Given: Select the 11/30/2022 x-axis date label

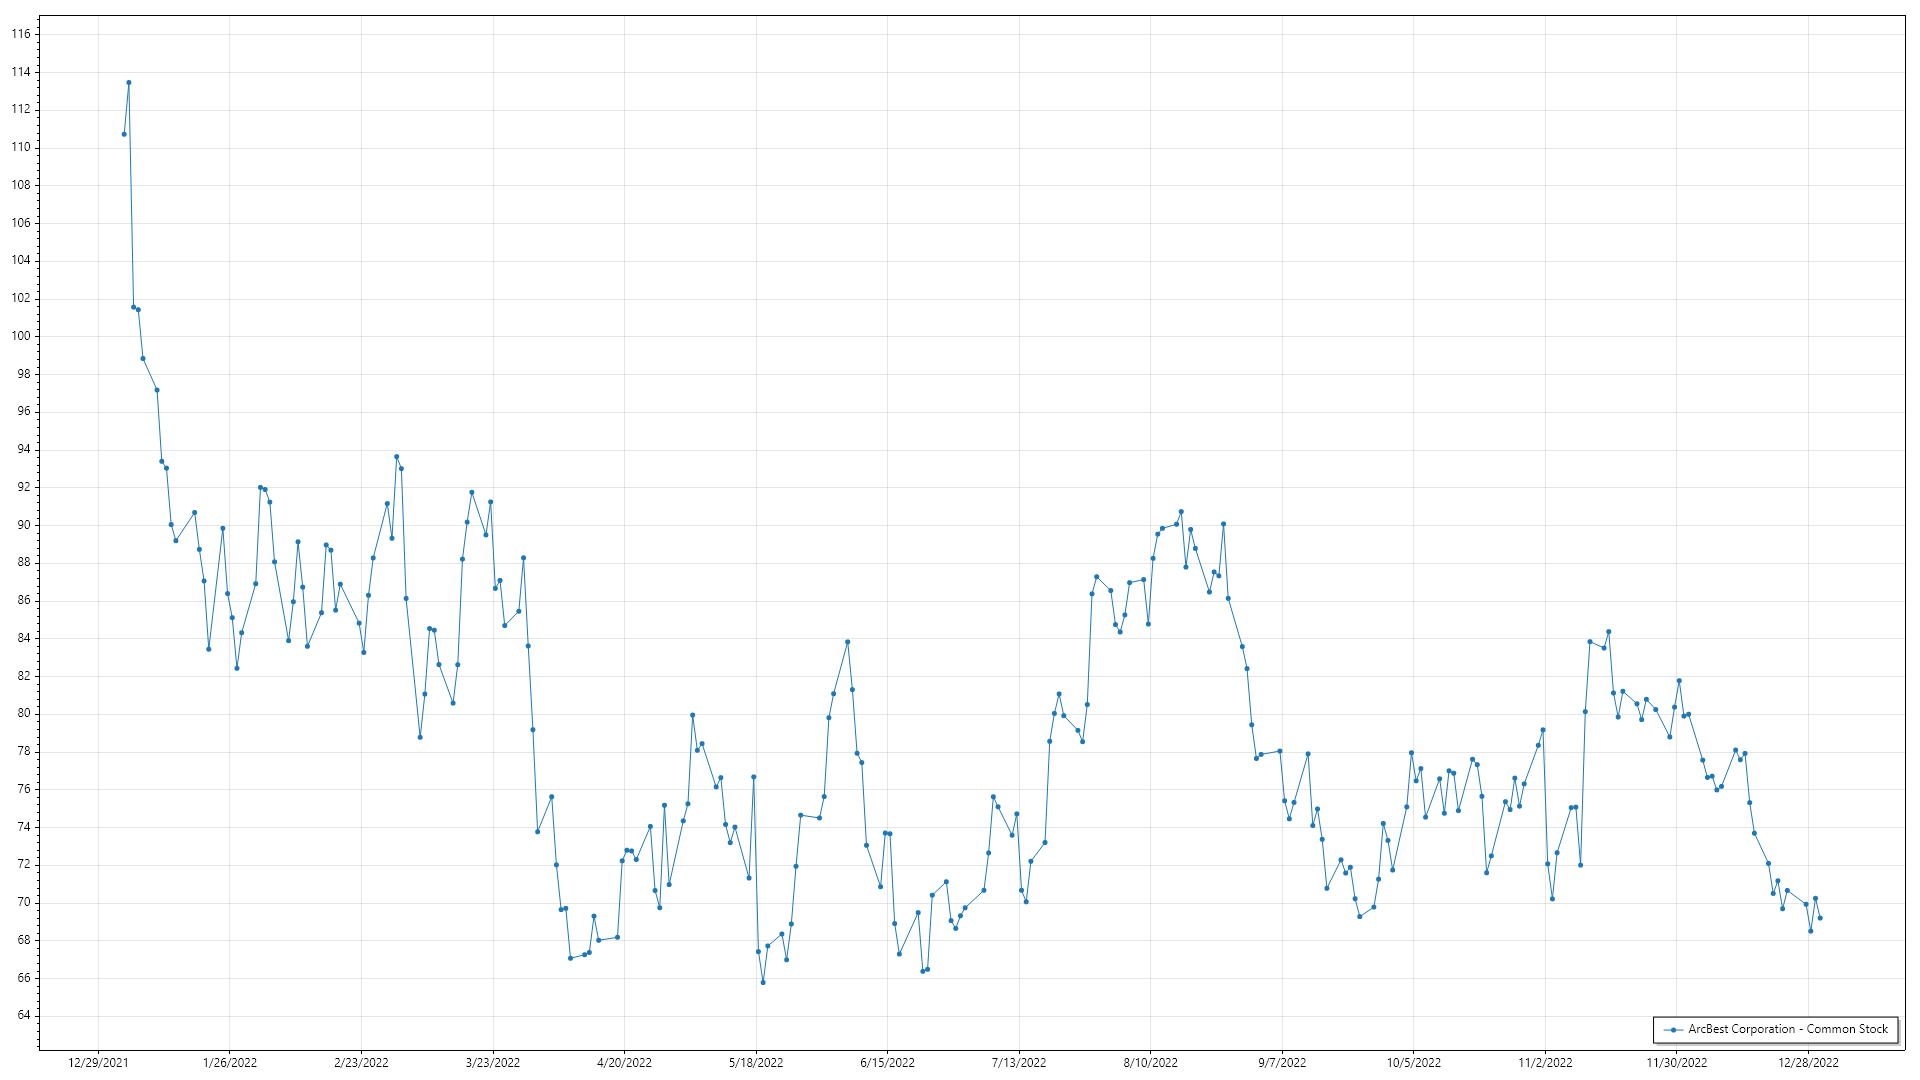Looking at the screenshot, I should click(1677, 1063).
